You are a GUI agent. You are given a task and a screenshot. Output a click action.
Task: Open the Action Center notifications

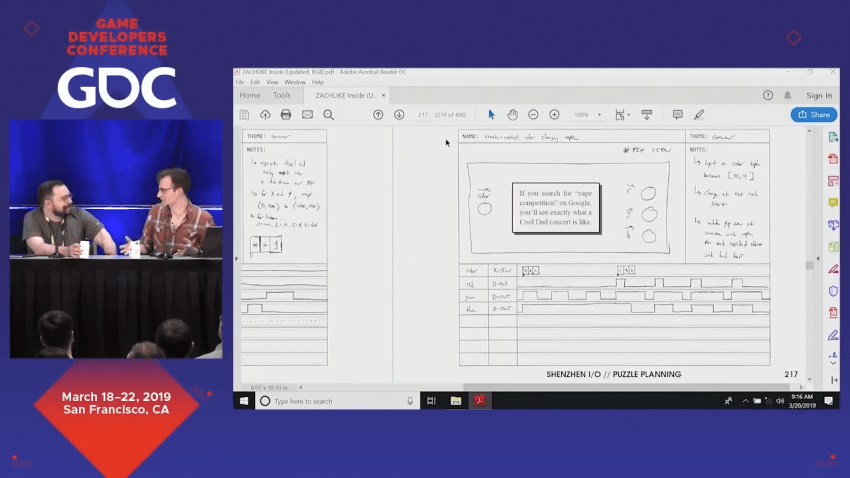click(828, 401)
